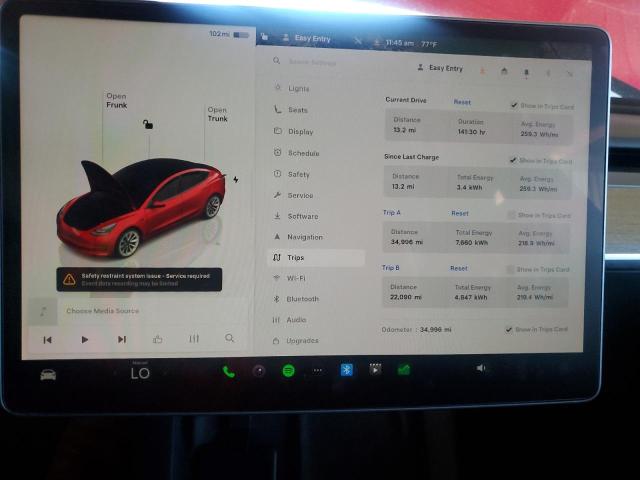Check Show in Trips Card for Trip A
The image size is (640, 480).
pos(511,215)
